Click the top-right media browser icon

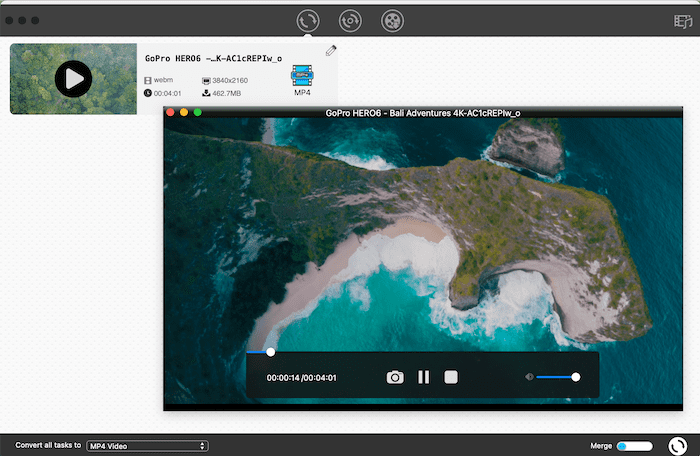[x=683, y=20]
